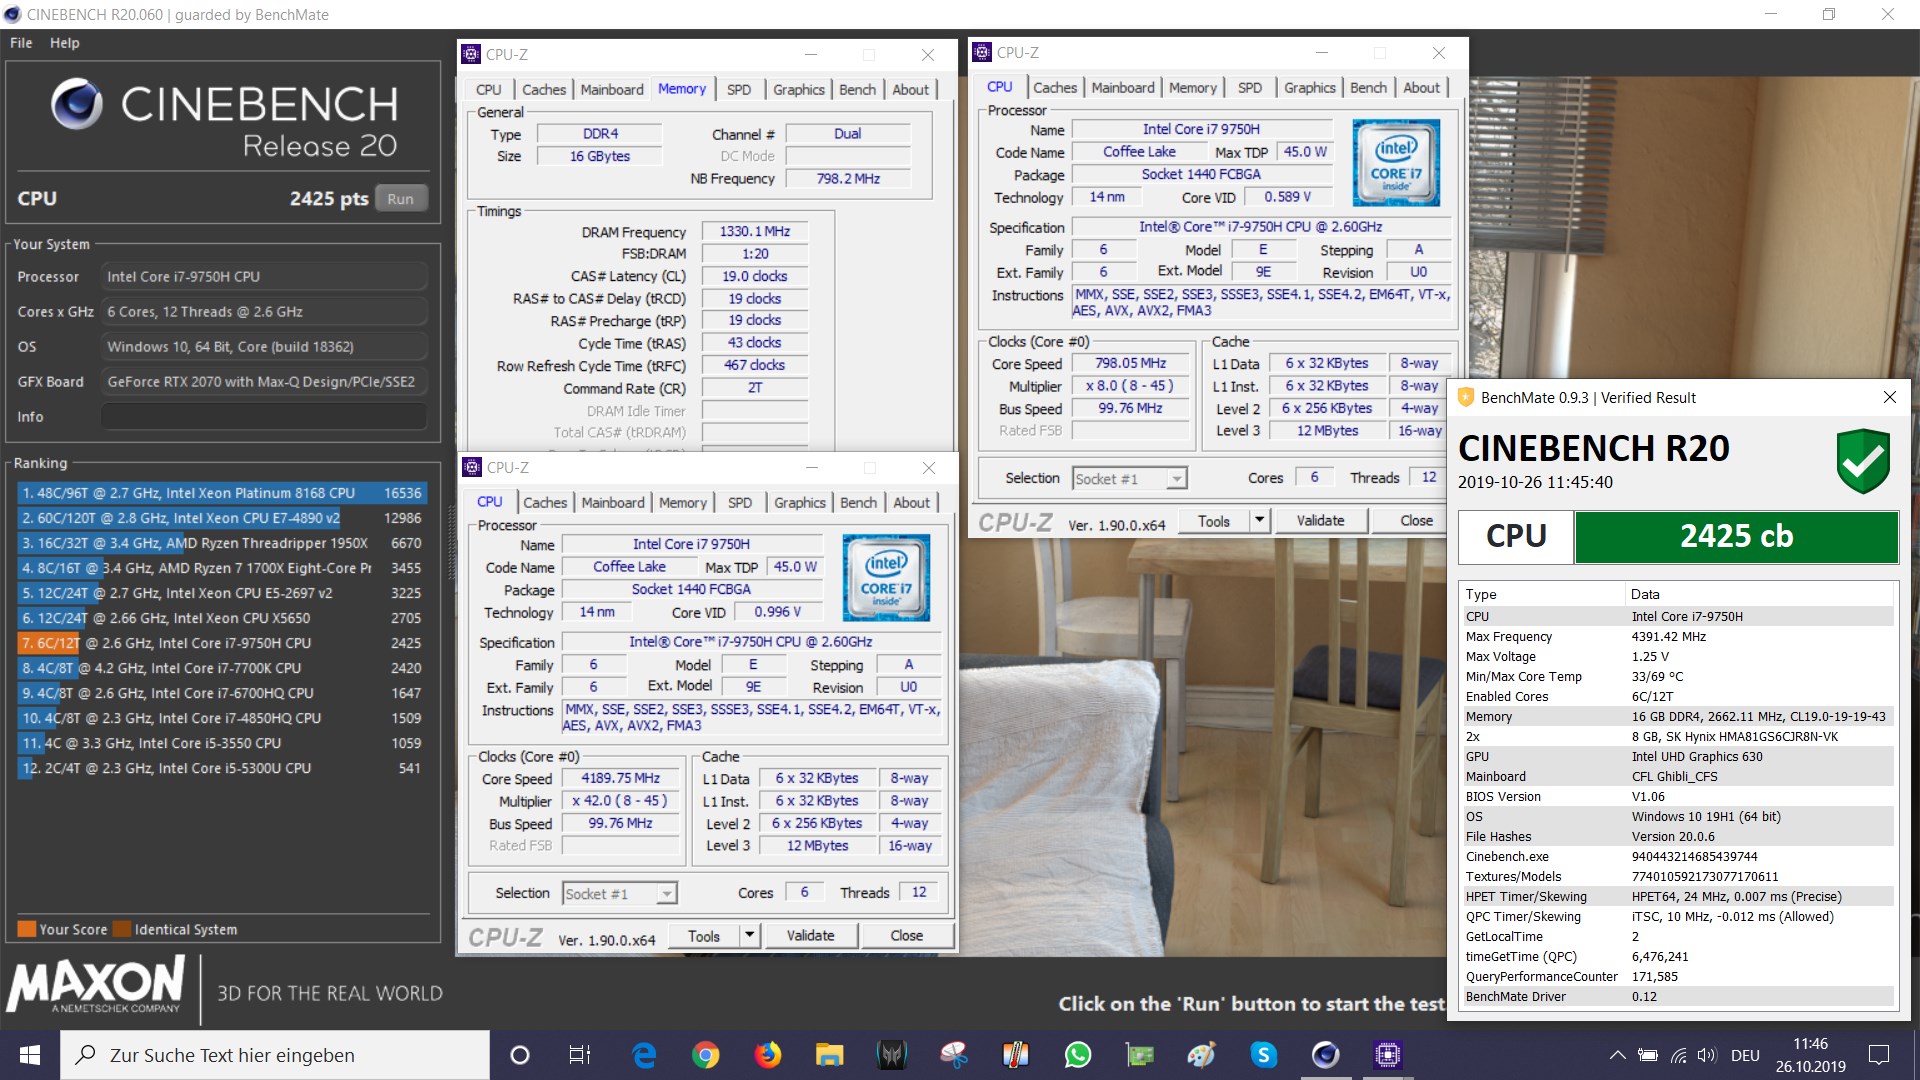Open Memory tab in right CPU-Z window
This screenshot has width=1920, height=1080.
(1193, 87)
